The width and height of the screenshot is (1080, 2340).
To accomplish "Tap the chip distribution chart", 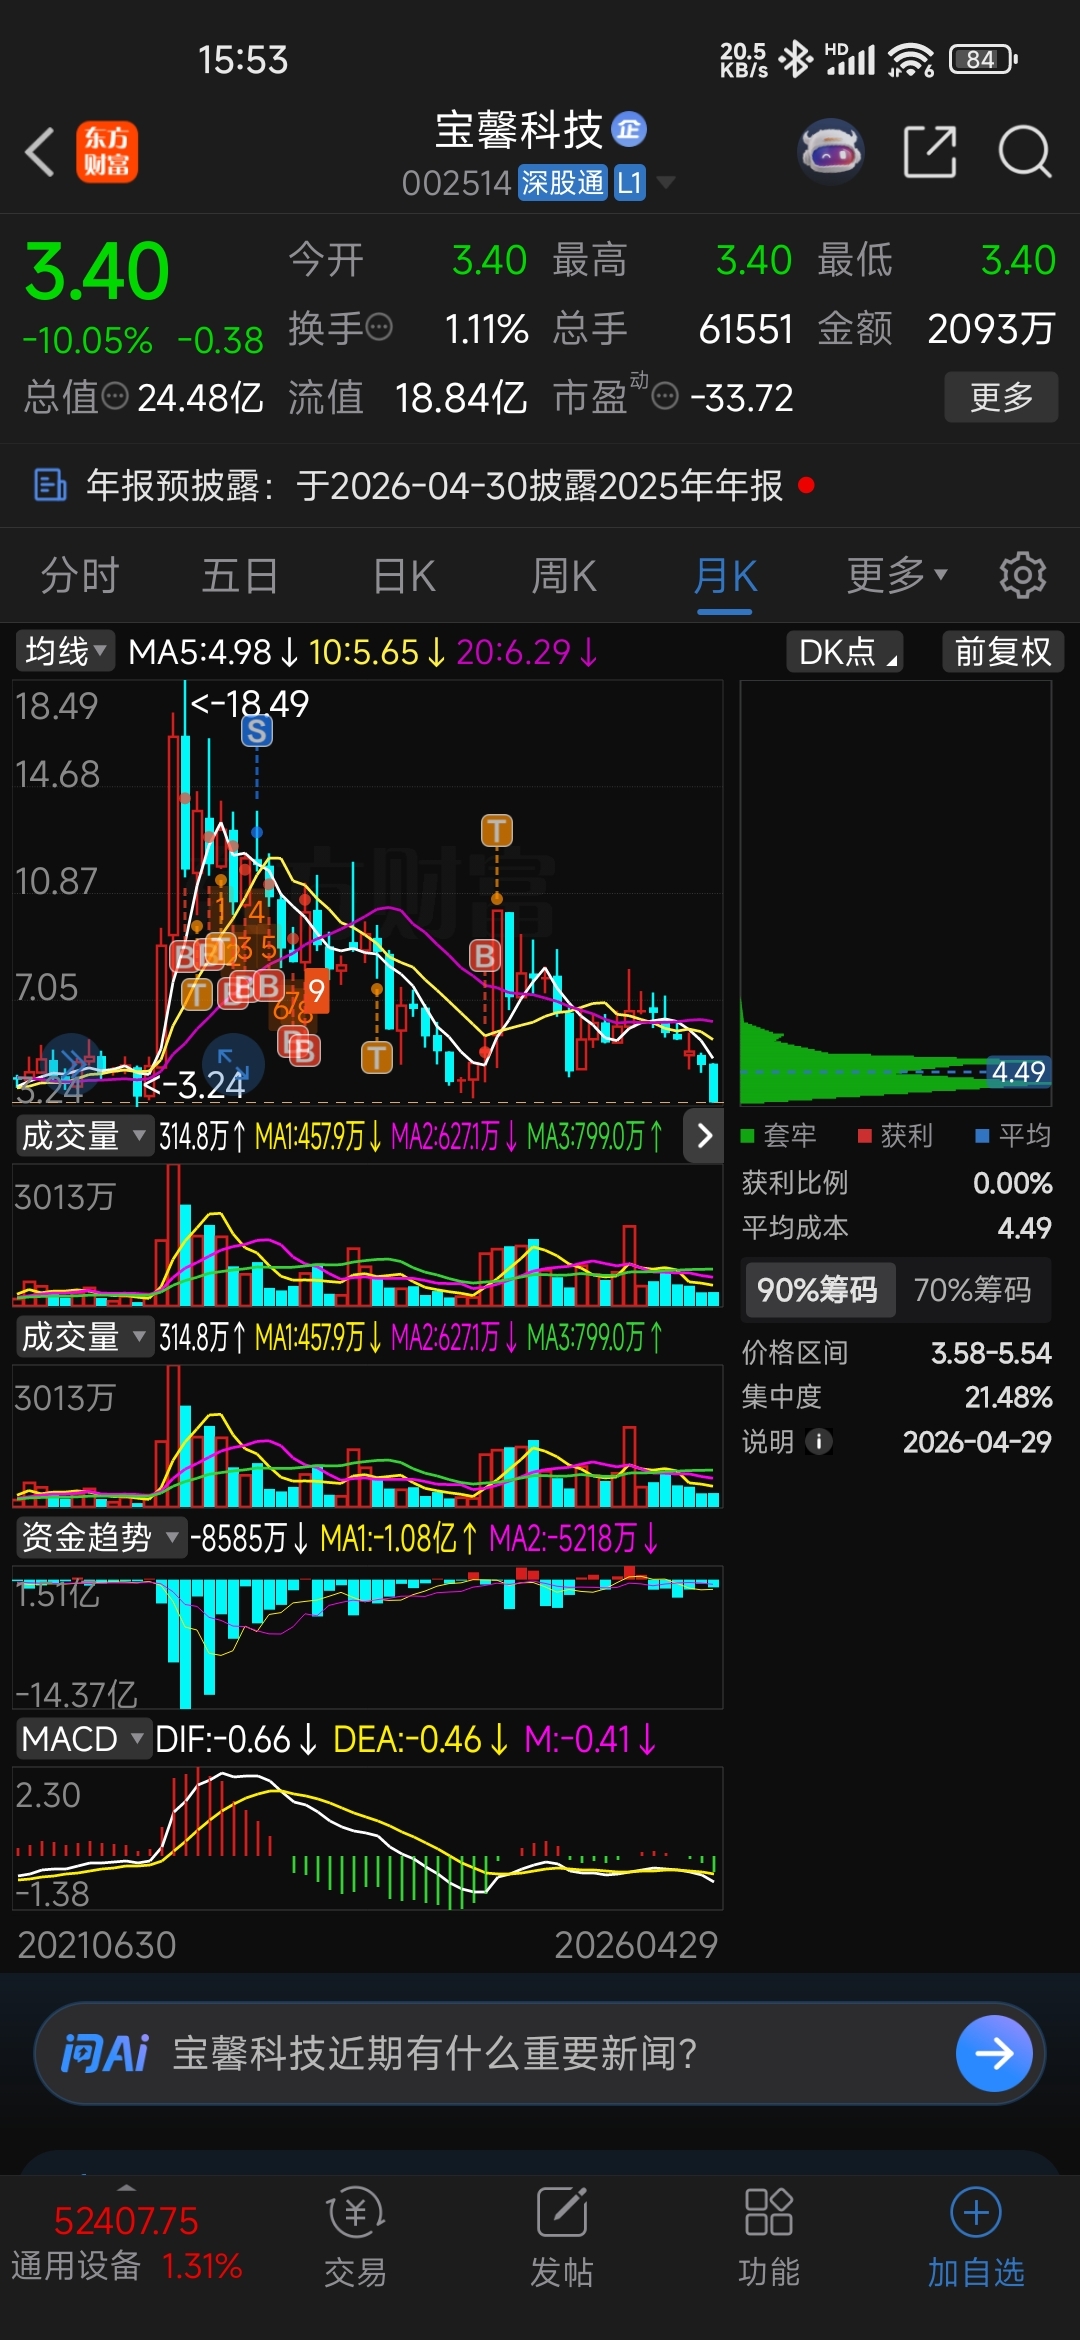I will pos(896,893).
